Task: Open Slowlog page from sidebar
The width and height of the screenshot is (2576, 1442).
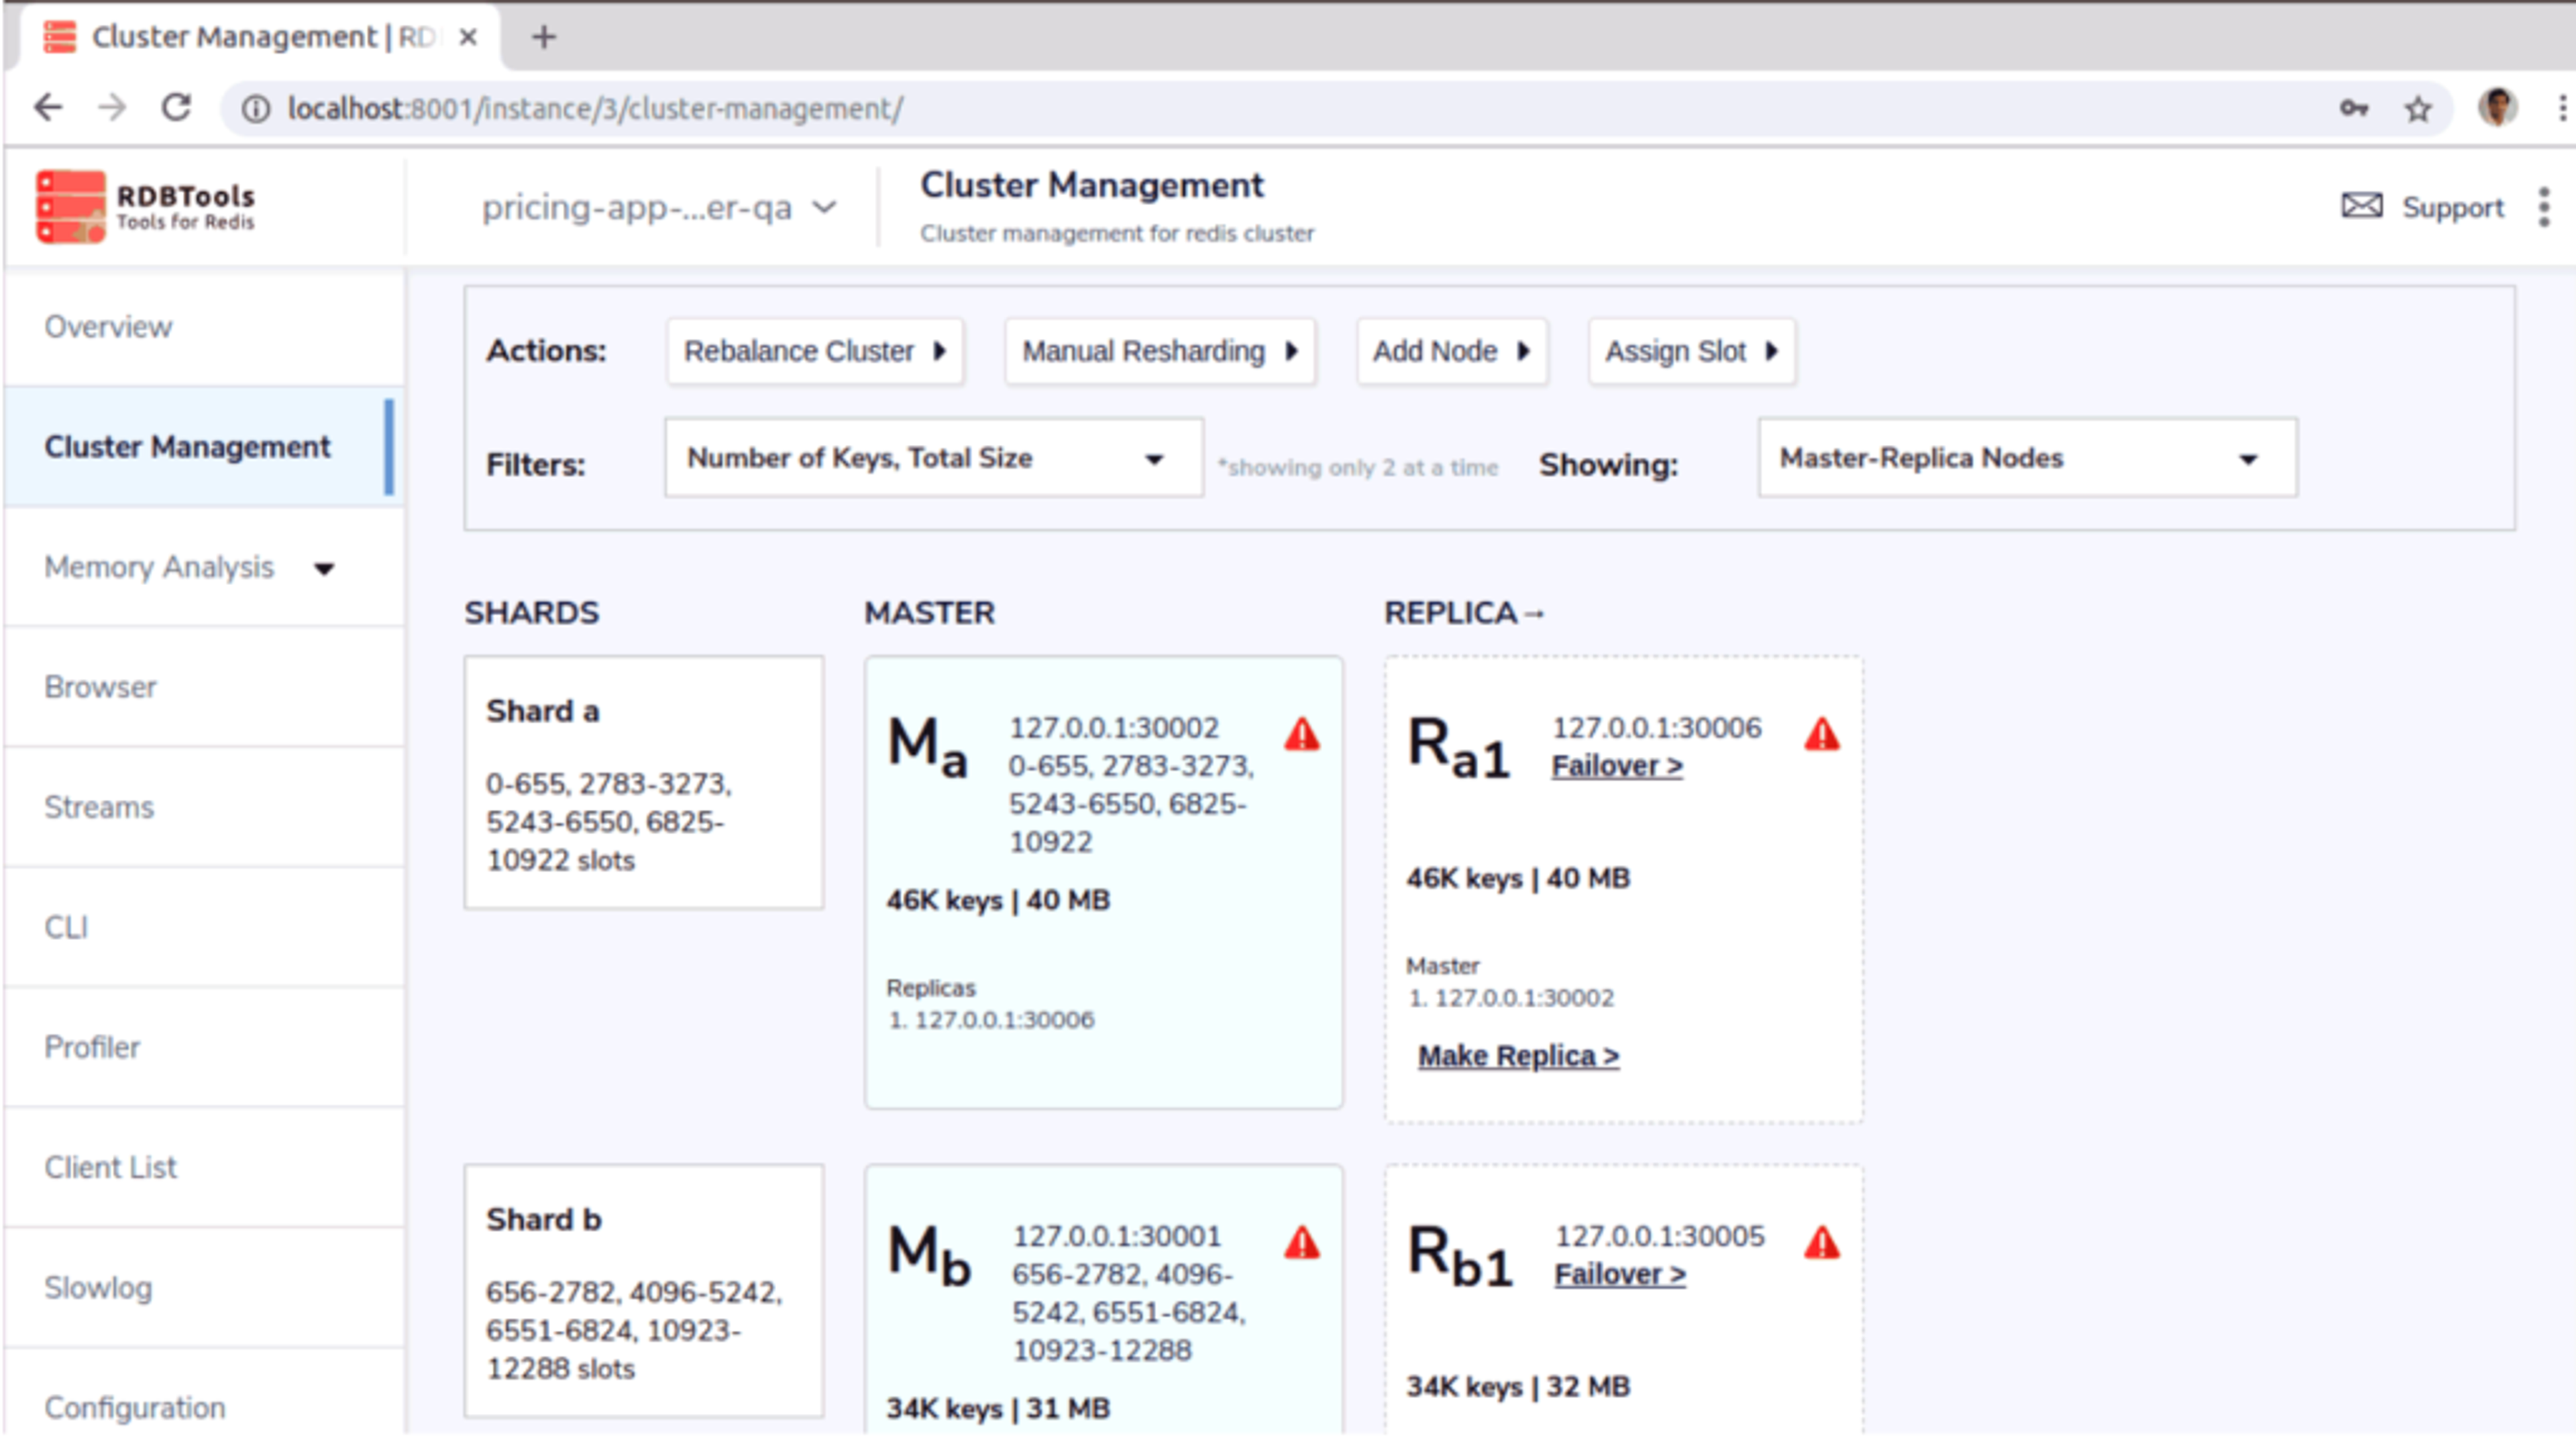Action: click(x=98, y=1287)
